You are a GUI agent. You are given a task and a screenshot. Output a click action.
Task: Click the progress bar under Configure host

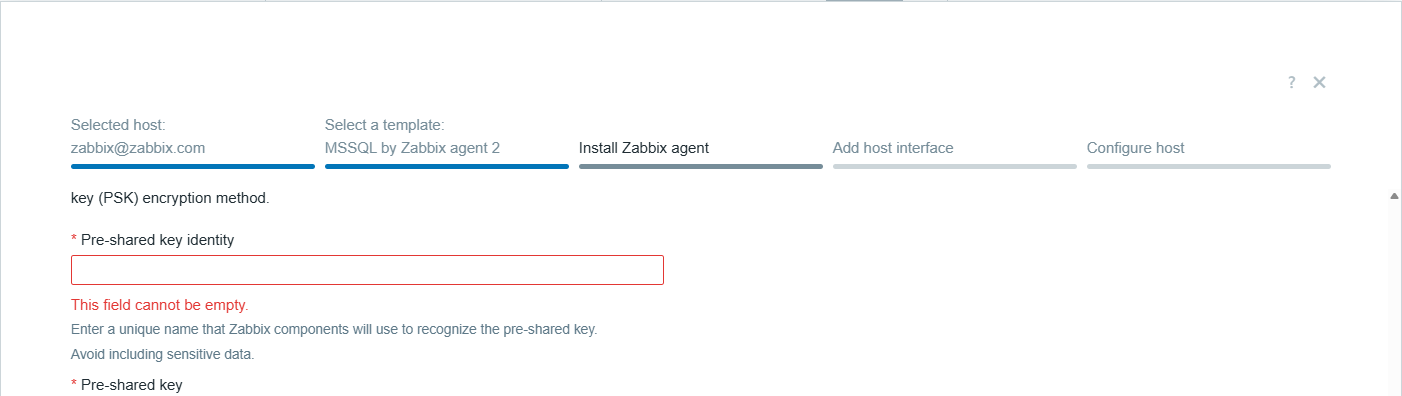click(1209, 166)
